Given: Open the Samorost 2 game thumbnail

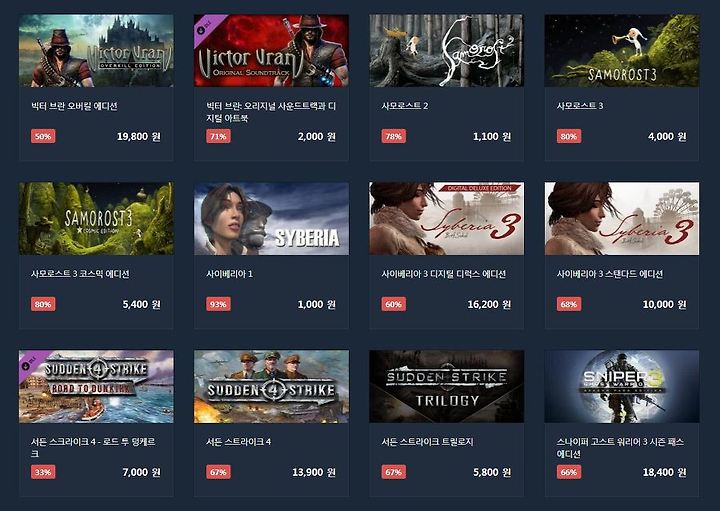Looking at the screenshot, I should point(446,51).
